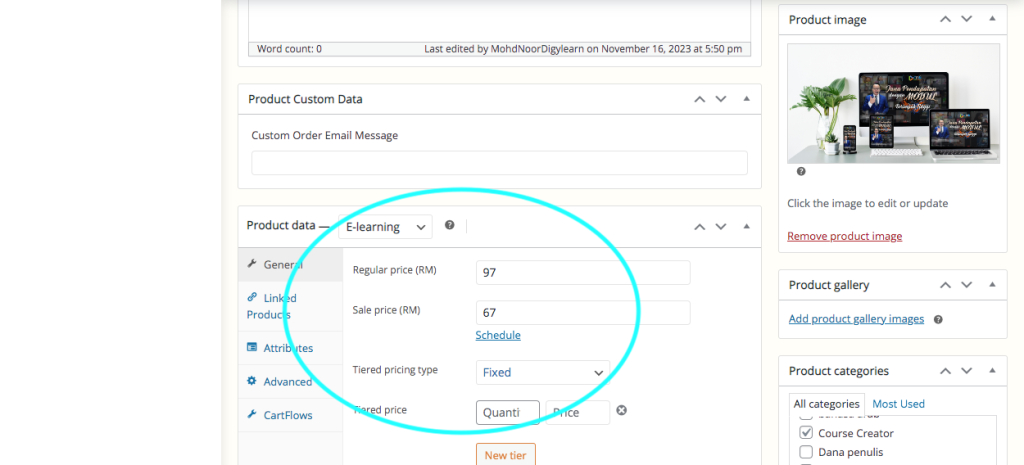Click the help icon beside E-learning dropdown
The height and width of the screenshot is (465, 1024).
450,226
